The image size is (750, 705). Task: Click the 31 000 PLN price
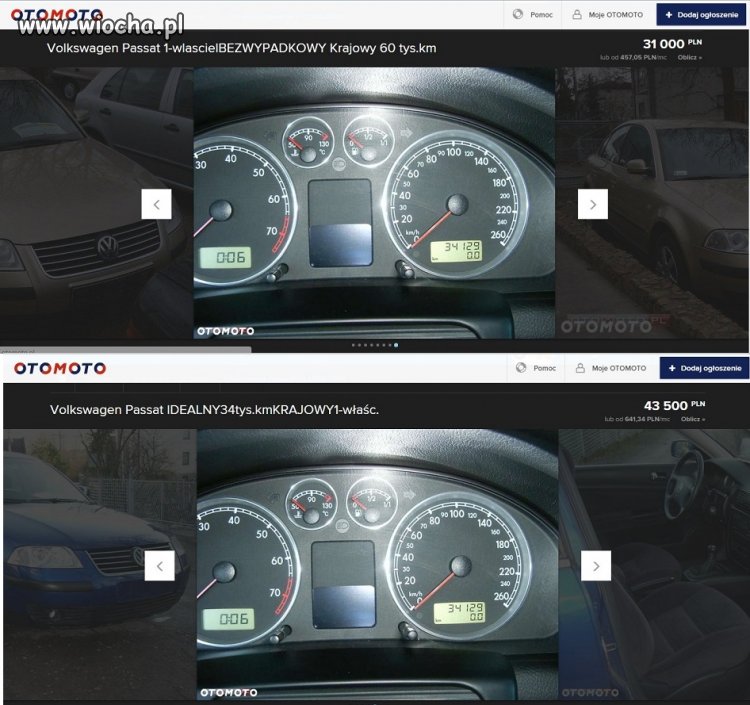672,44
